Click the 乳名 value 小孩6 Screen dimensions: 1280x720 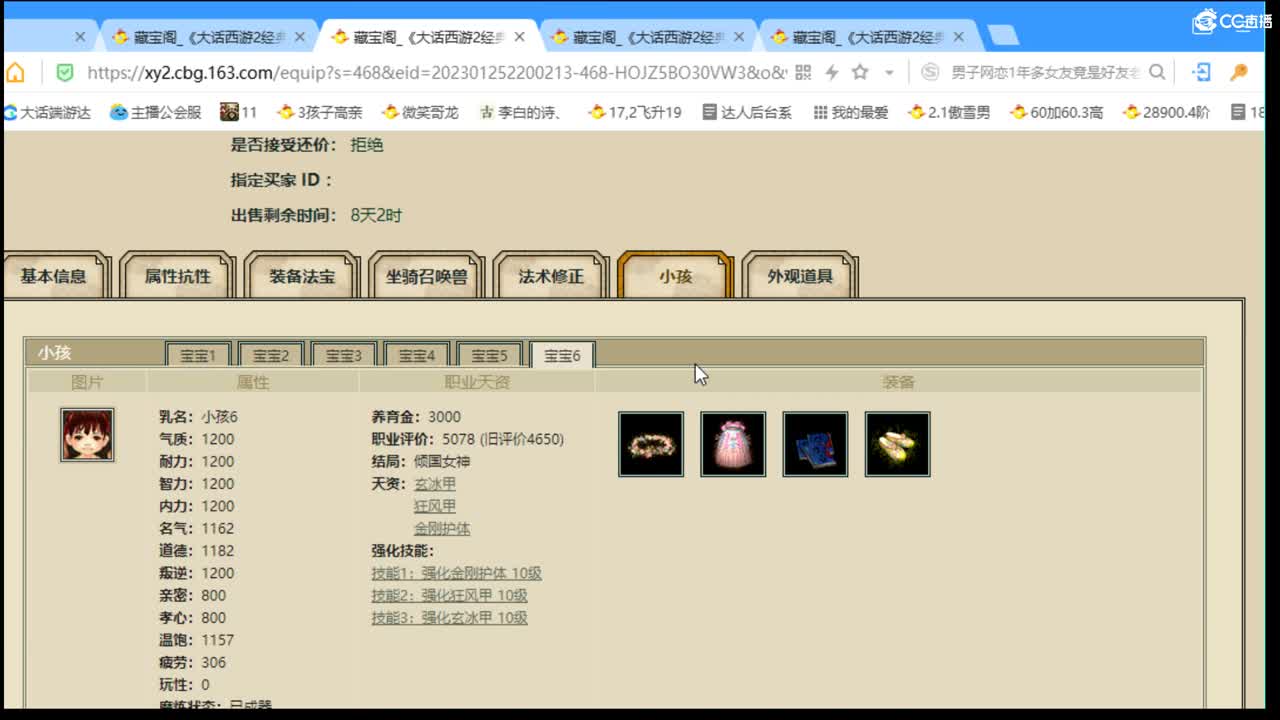click(220, 417)
